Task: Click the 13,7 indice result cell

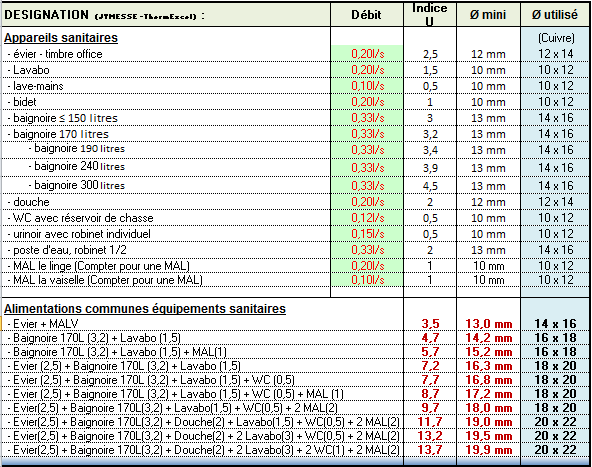Action: 430,450
